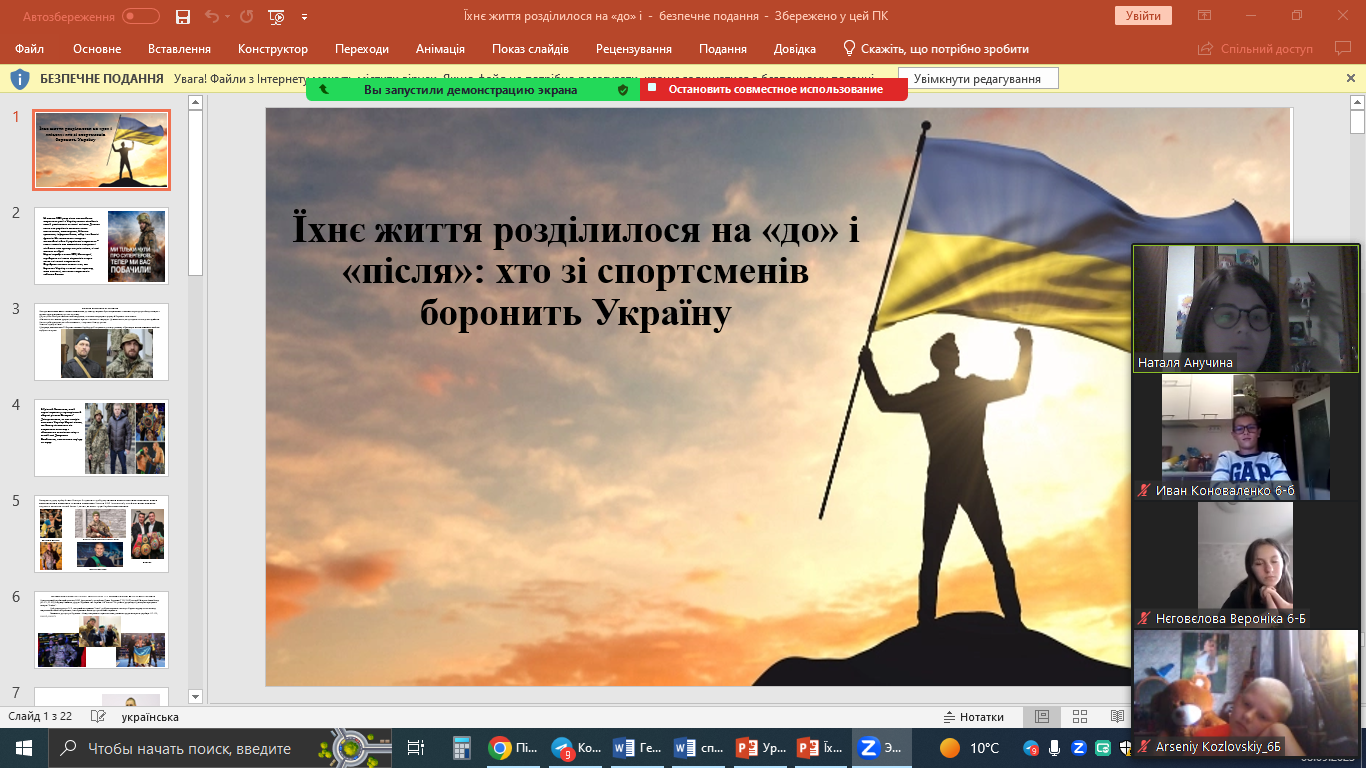1366x768 pixels.
Task: Click the Save floppy disk icon
Action: [183, 16]
